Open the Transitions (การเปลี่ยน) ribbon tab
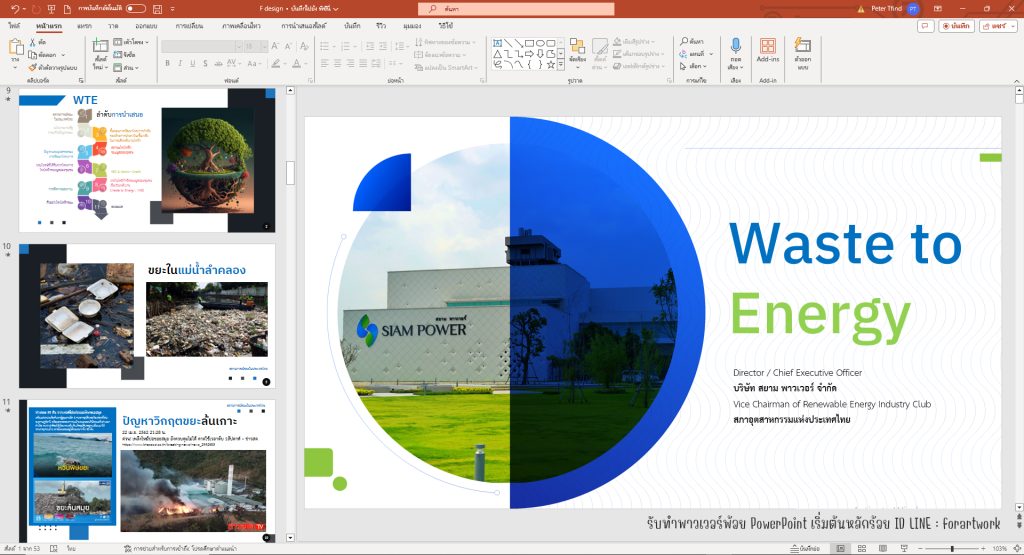Viewport: 1024px width, 555px height. pos(189,26)
